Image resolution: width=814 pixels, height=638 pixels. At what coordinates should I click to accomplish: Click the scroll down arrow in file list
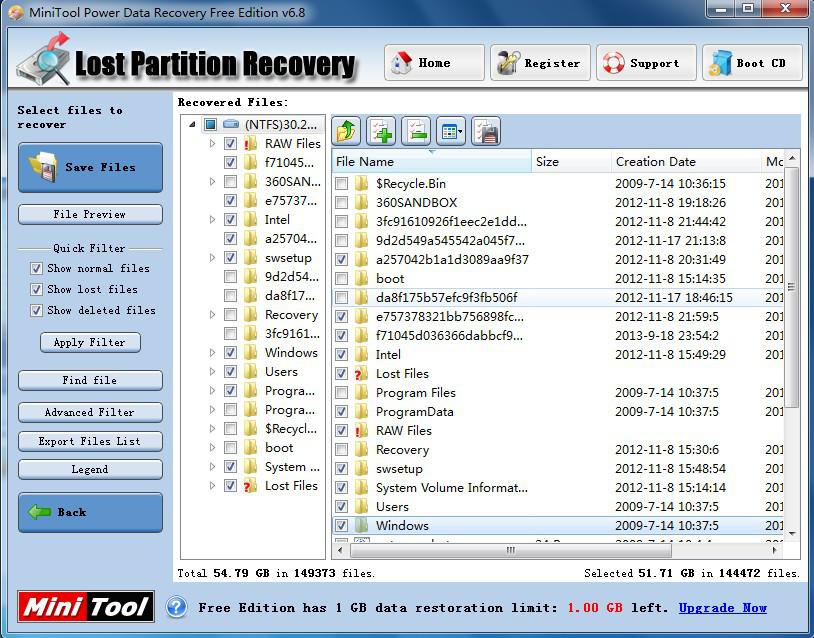coord(792,533)
